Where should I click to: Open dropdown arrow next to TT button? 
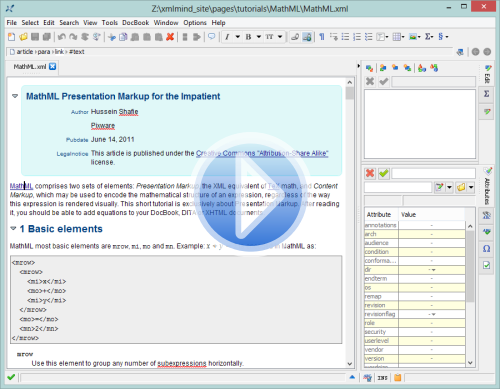click(x=280, y=37)
